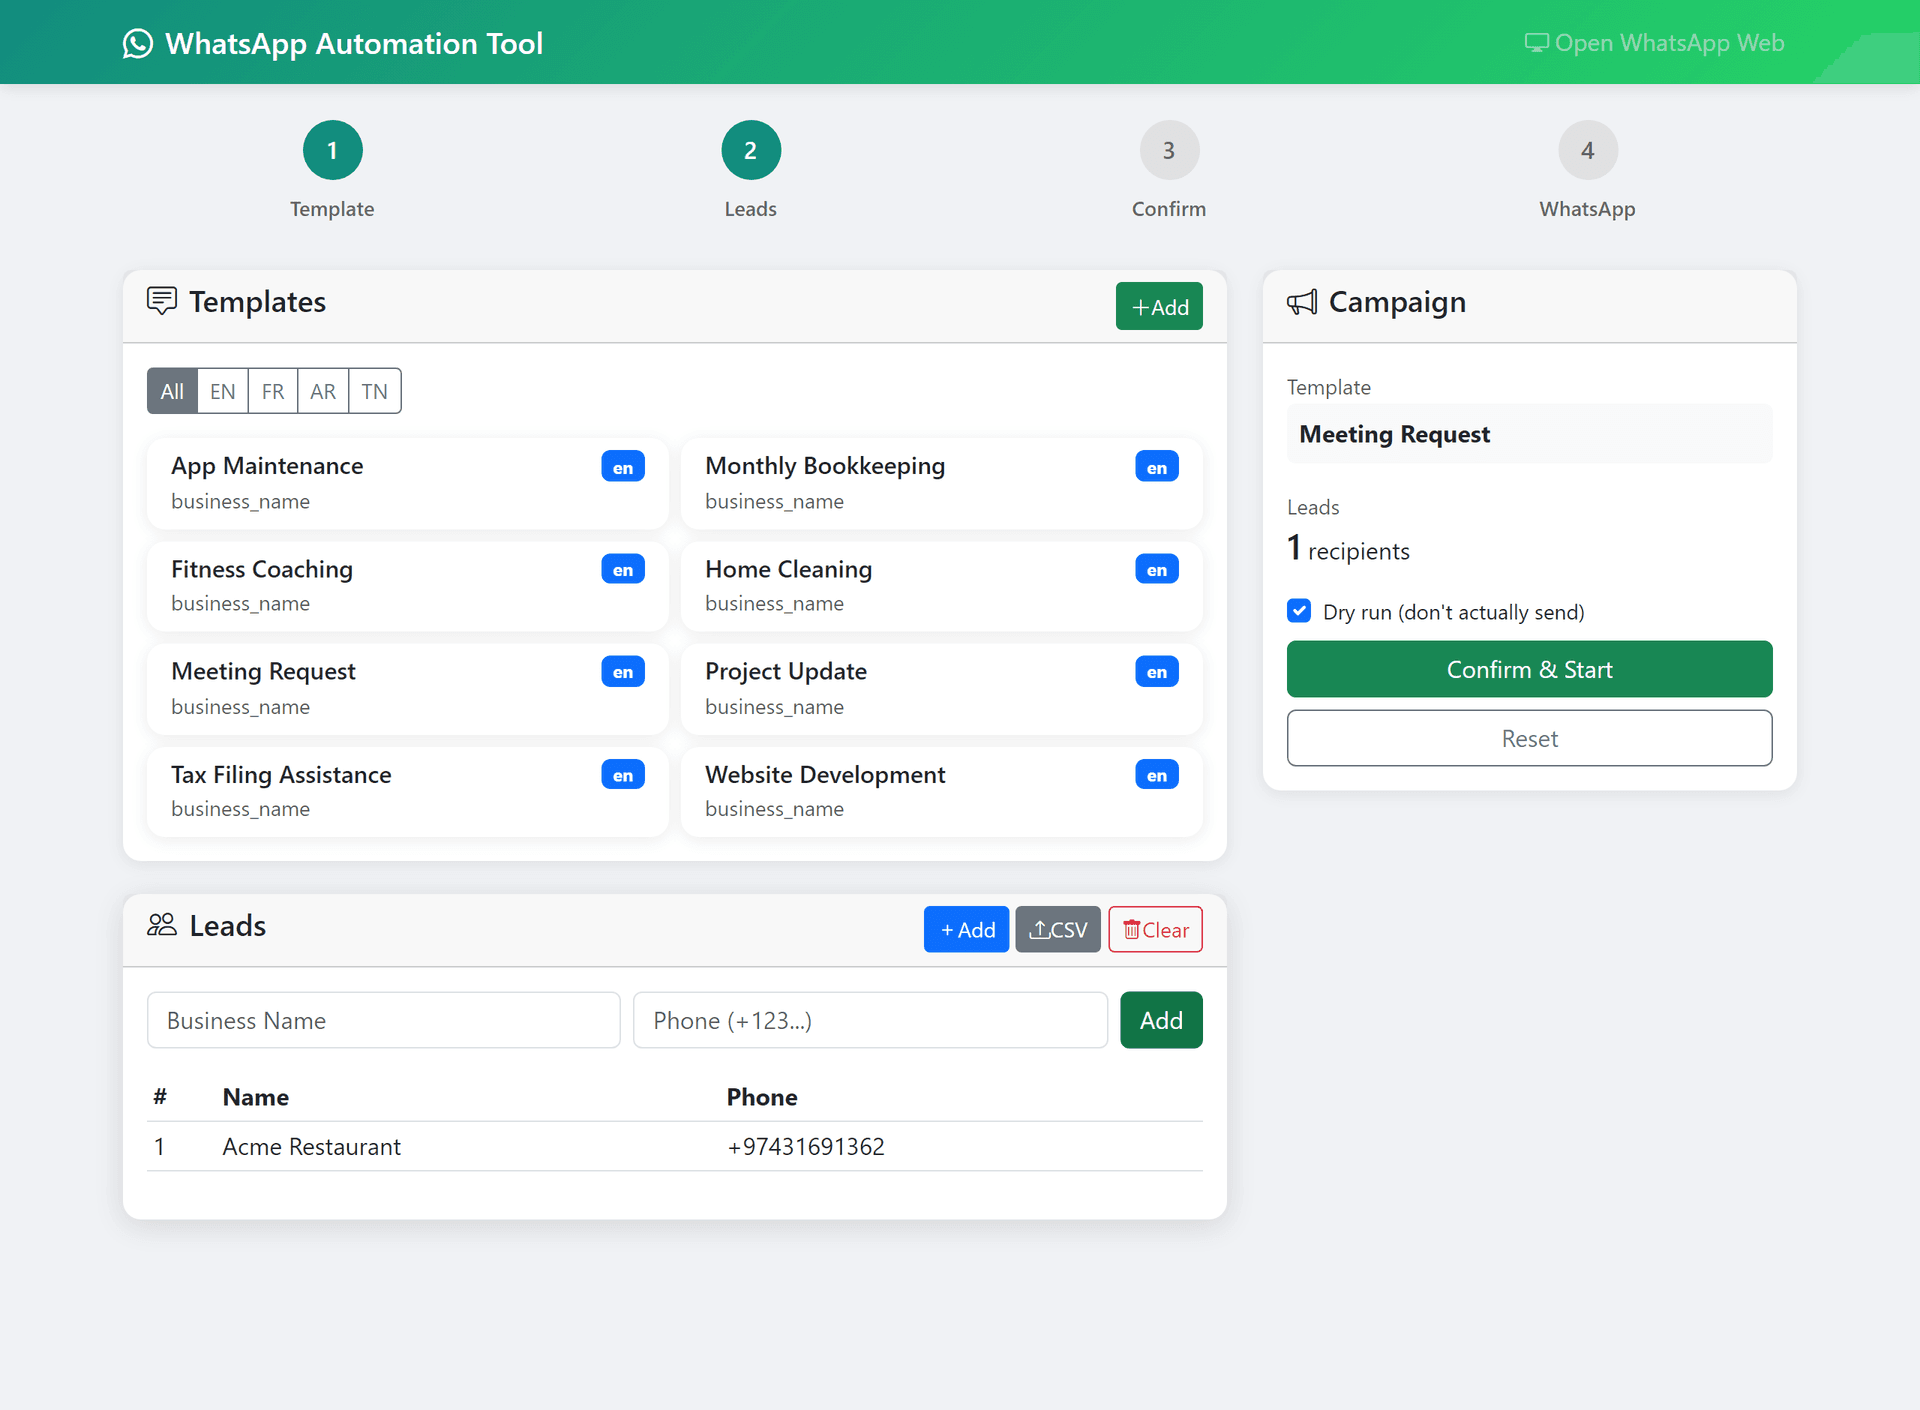
Task: Select the Tax Filing Assistance template
Action: [407, 792]
